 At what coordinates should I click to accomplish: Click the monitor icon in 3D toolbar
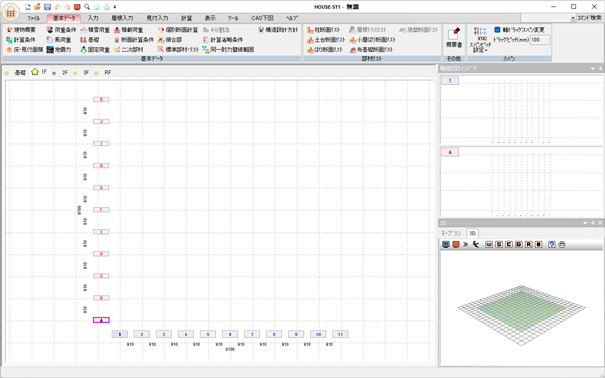coord(446,245)
